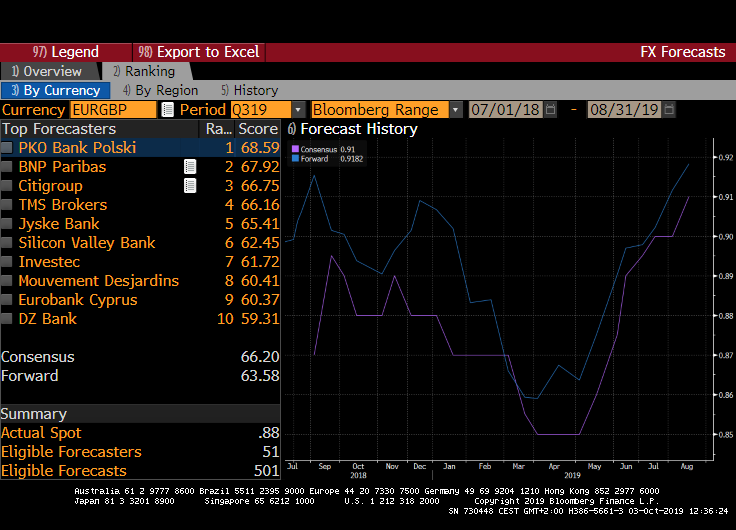This screenshot has width=736, height=530.
Task: Open calendar picker for start date 07/01/18
Action: coord(551,110)
